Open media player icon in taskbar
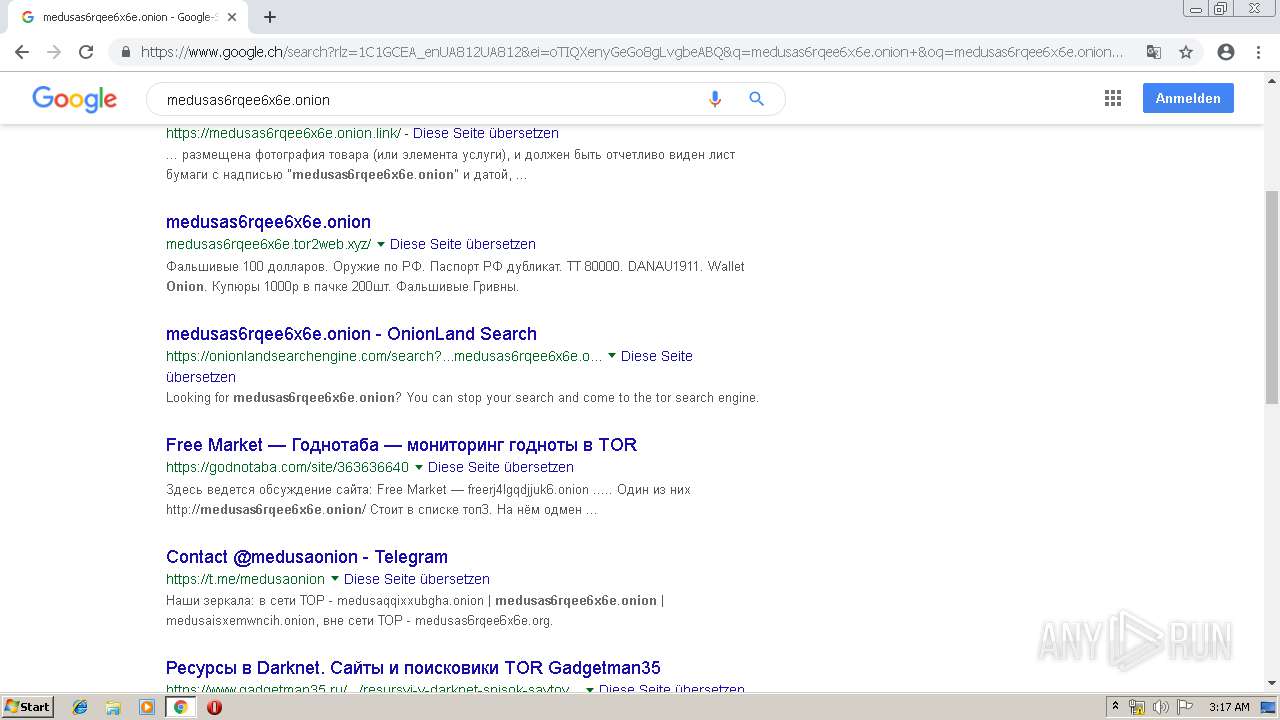1280x720 pixels. 147,707
